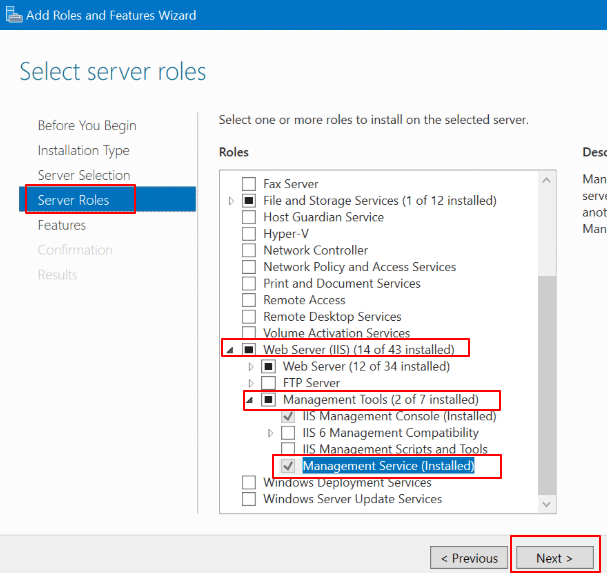Screen dimensions: 607x573
Task: Check the Fax Server checkbox
Action: 249,184
